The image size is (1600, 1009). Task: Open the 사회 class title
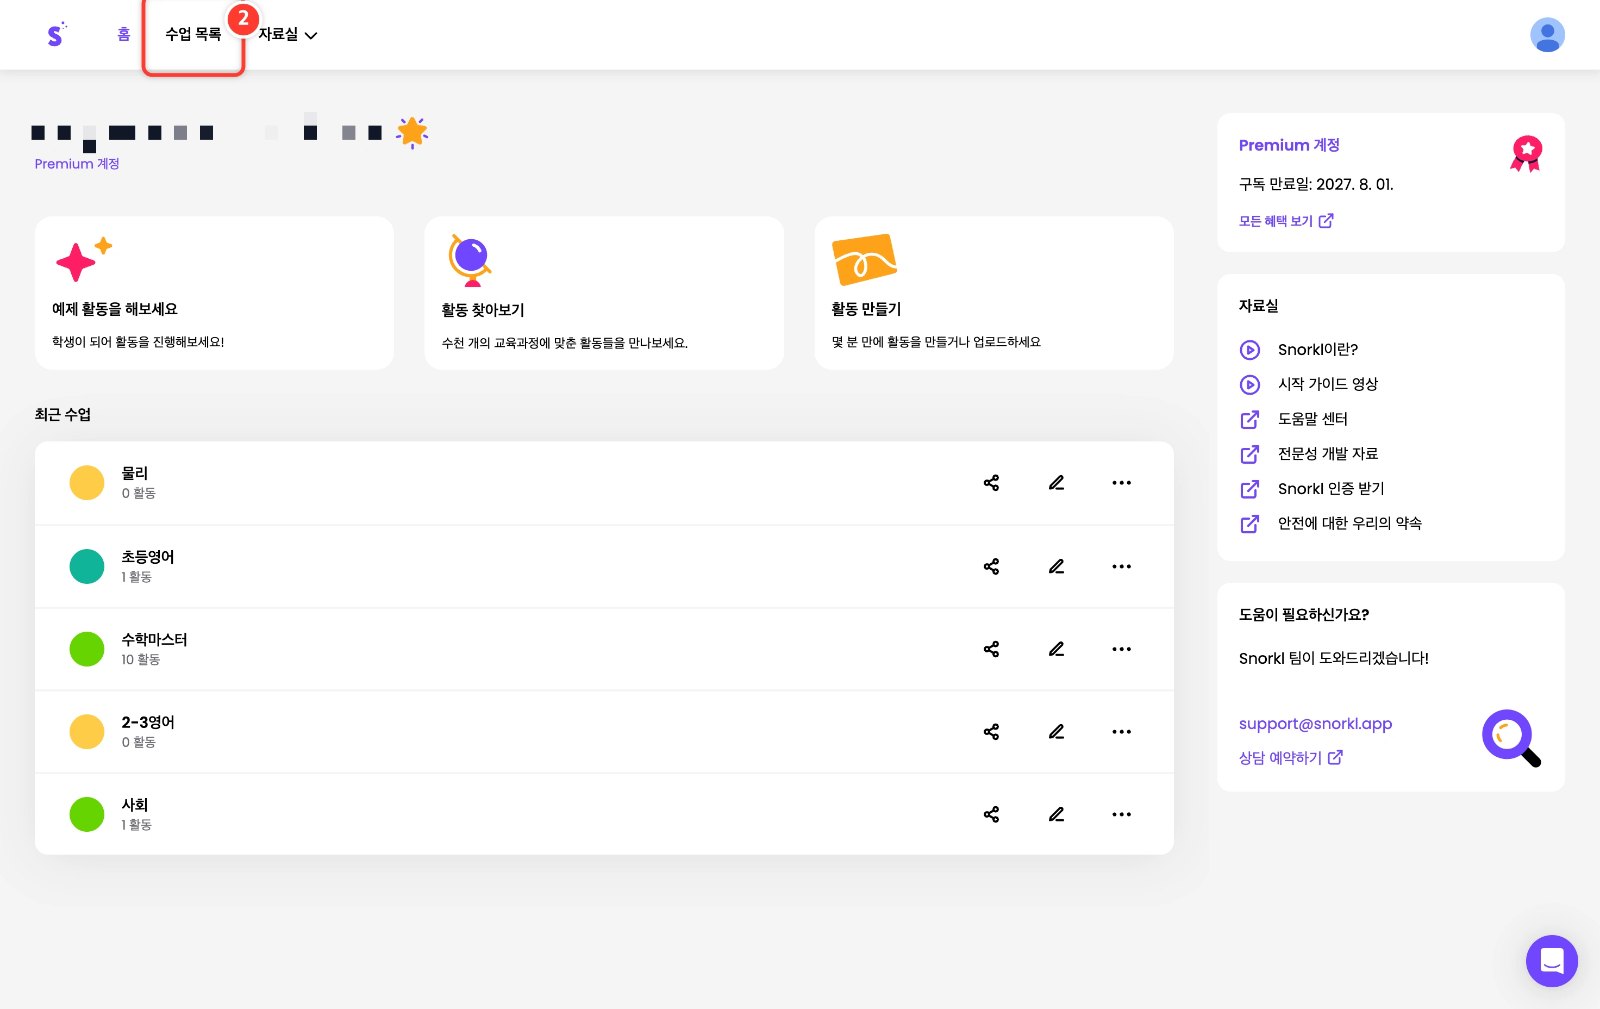tap(135, 805)
